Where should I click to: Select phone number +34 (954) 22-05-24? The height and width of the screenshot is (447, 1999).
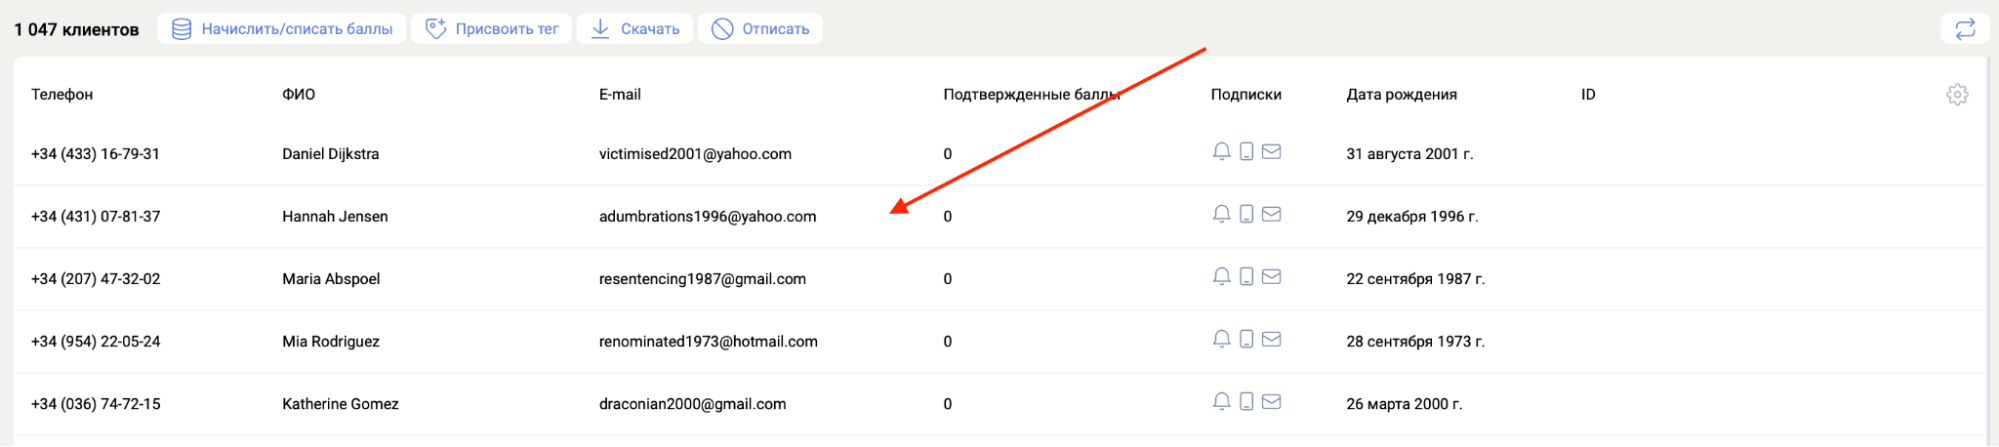coord(95,341)
